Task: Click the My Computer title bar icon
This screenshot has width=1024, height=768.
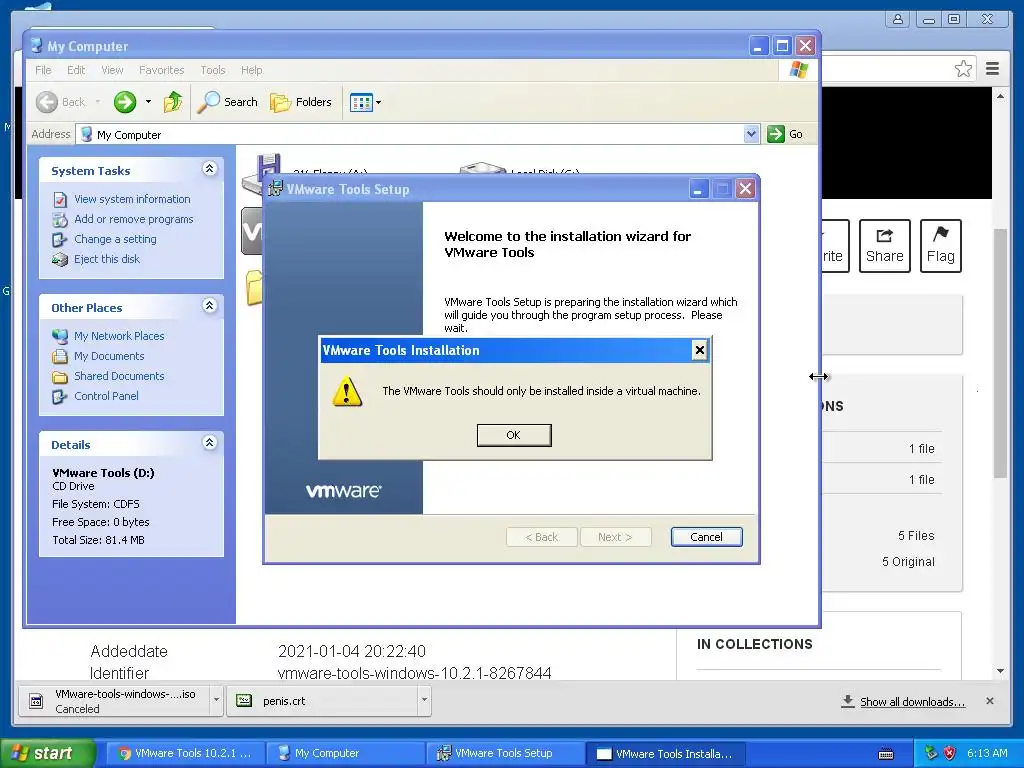Action: click(37, 46)
